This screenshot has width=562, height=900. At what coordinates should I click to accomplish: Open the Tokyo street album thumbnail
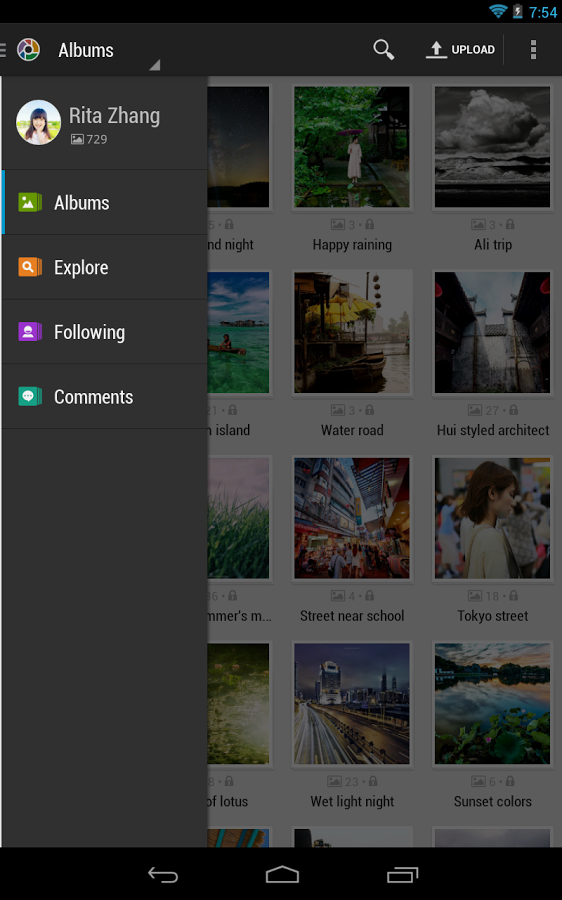[493, 518]
